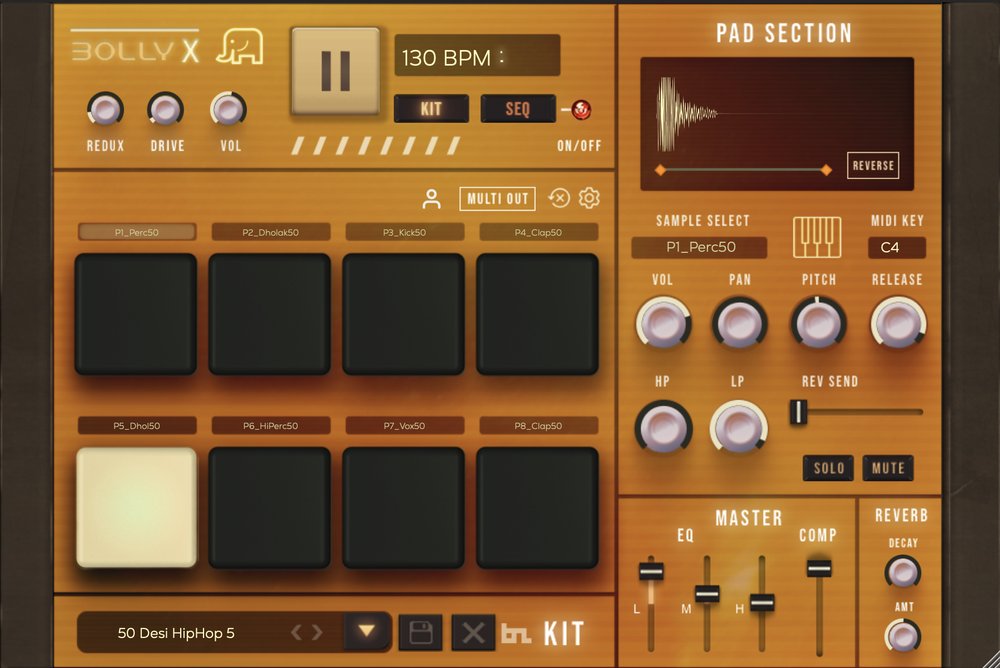Click the reset history icon next to MULTI OUT
Image resolution: width=1000 pixels, height=668 pixels.
click(x=560, y=198)
